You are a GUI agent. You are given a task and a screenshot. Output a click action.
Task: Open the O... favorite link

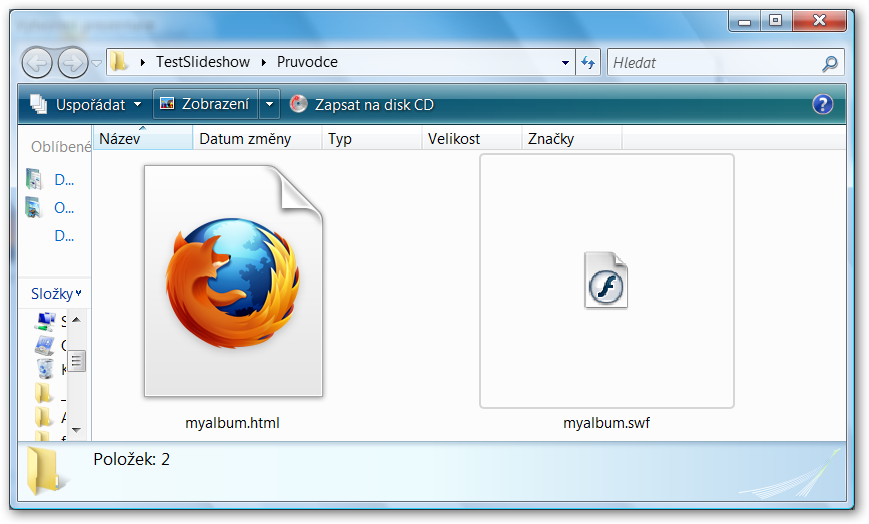(x=64, y=208)
